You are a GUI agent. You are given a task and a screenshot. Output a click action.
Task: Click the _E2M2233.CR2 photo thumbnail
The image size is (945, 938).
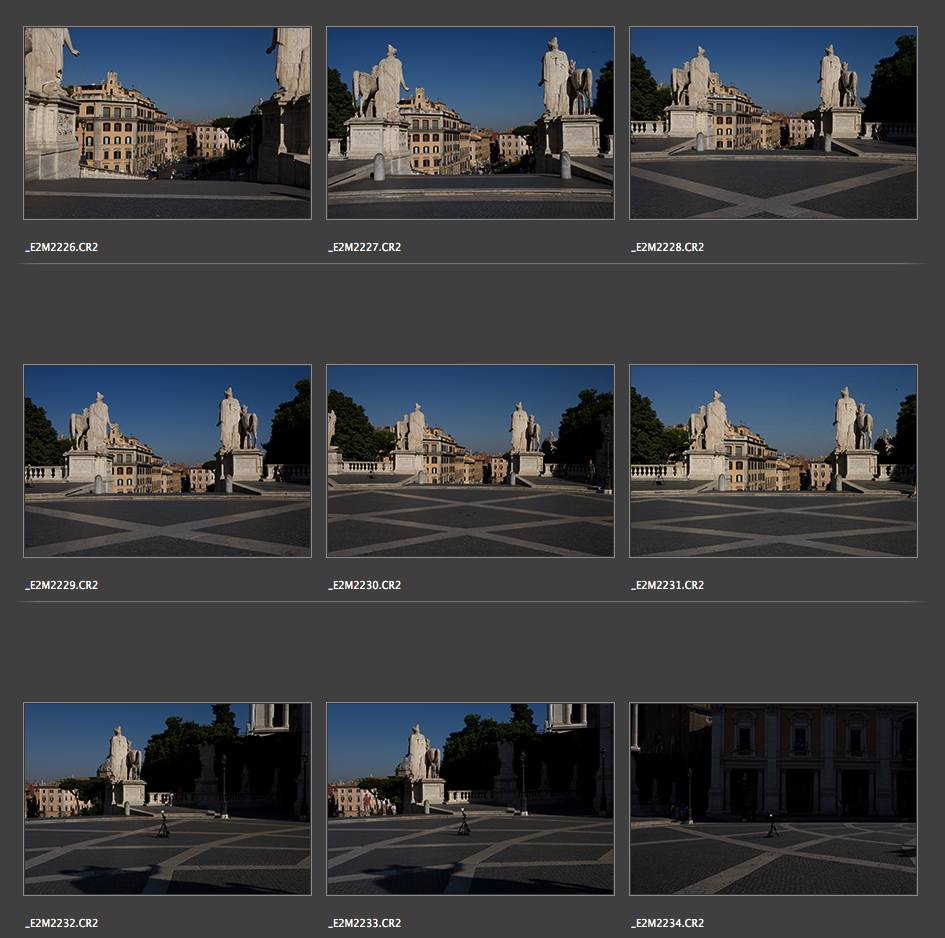tap(470, 798)
